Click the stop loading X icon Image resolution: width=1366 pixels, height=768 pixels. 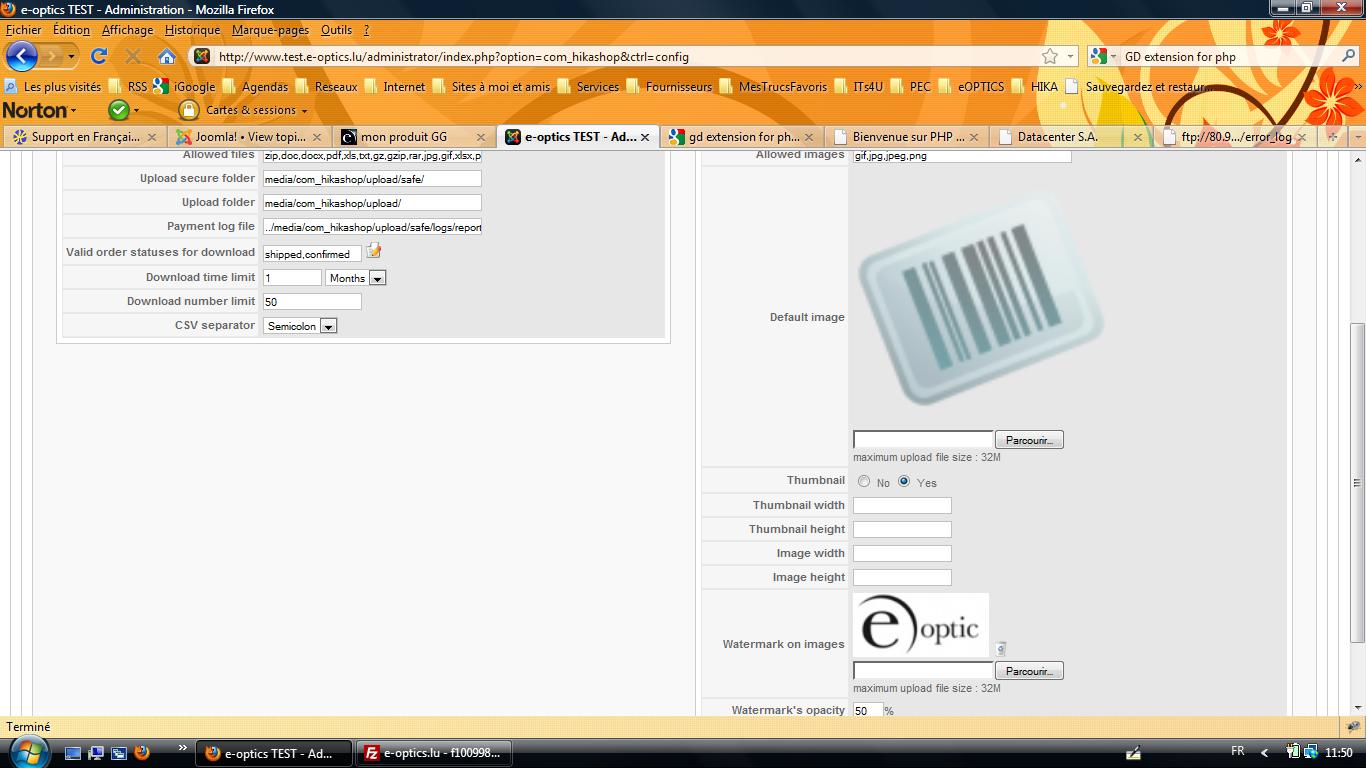(x=132, y=56)
